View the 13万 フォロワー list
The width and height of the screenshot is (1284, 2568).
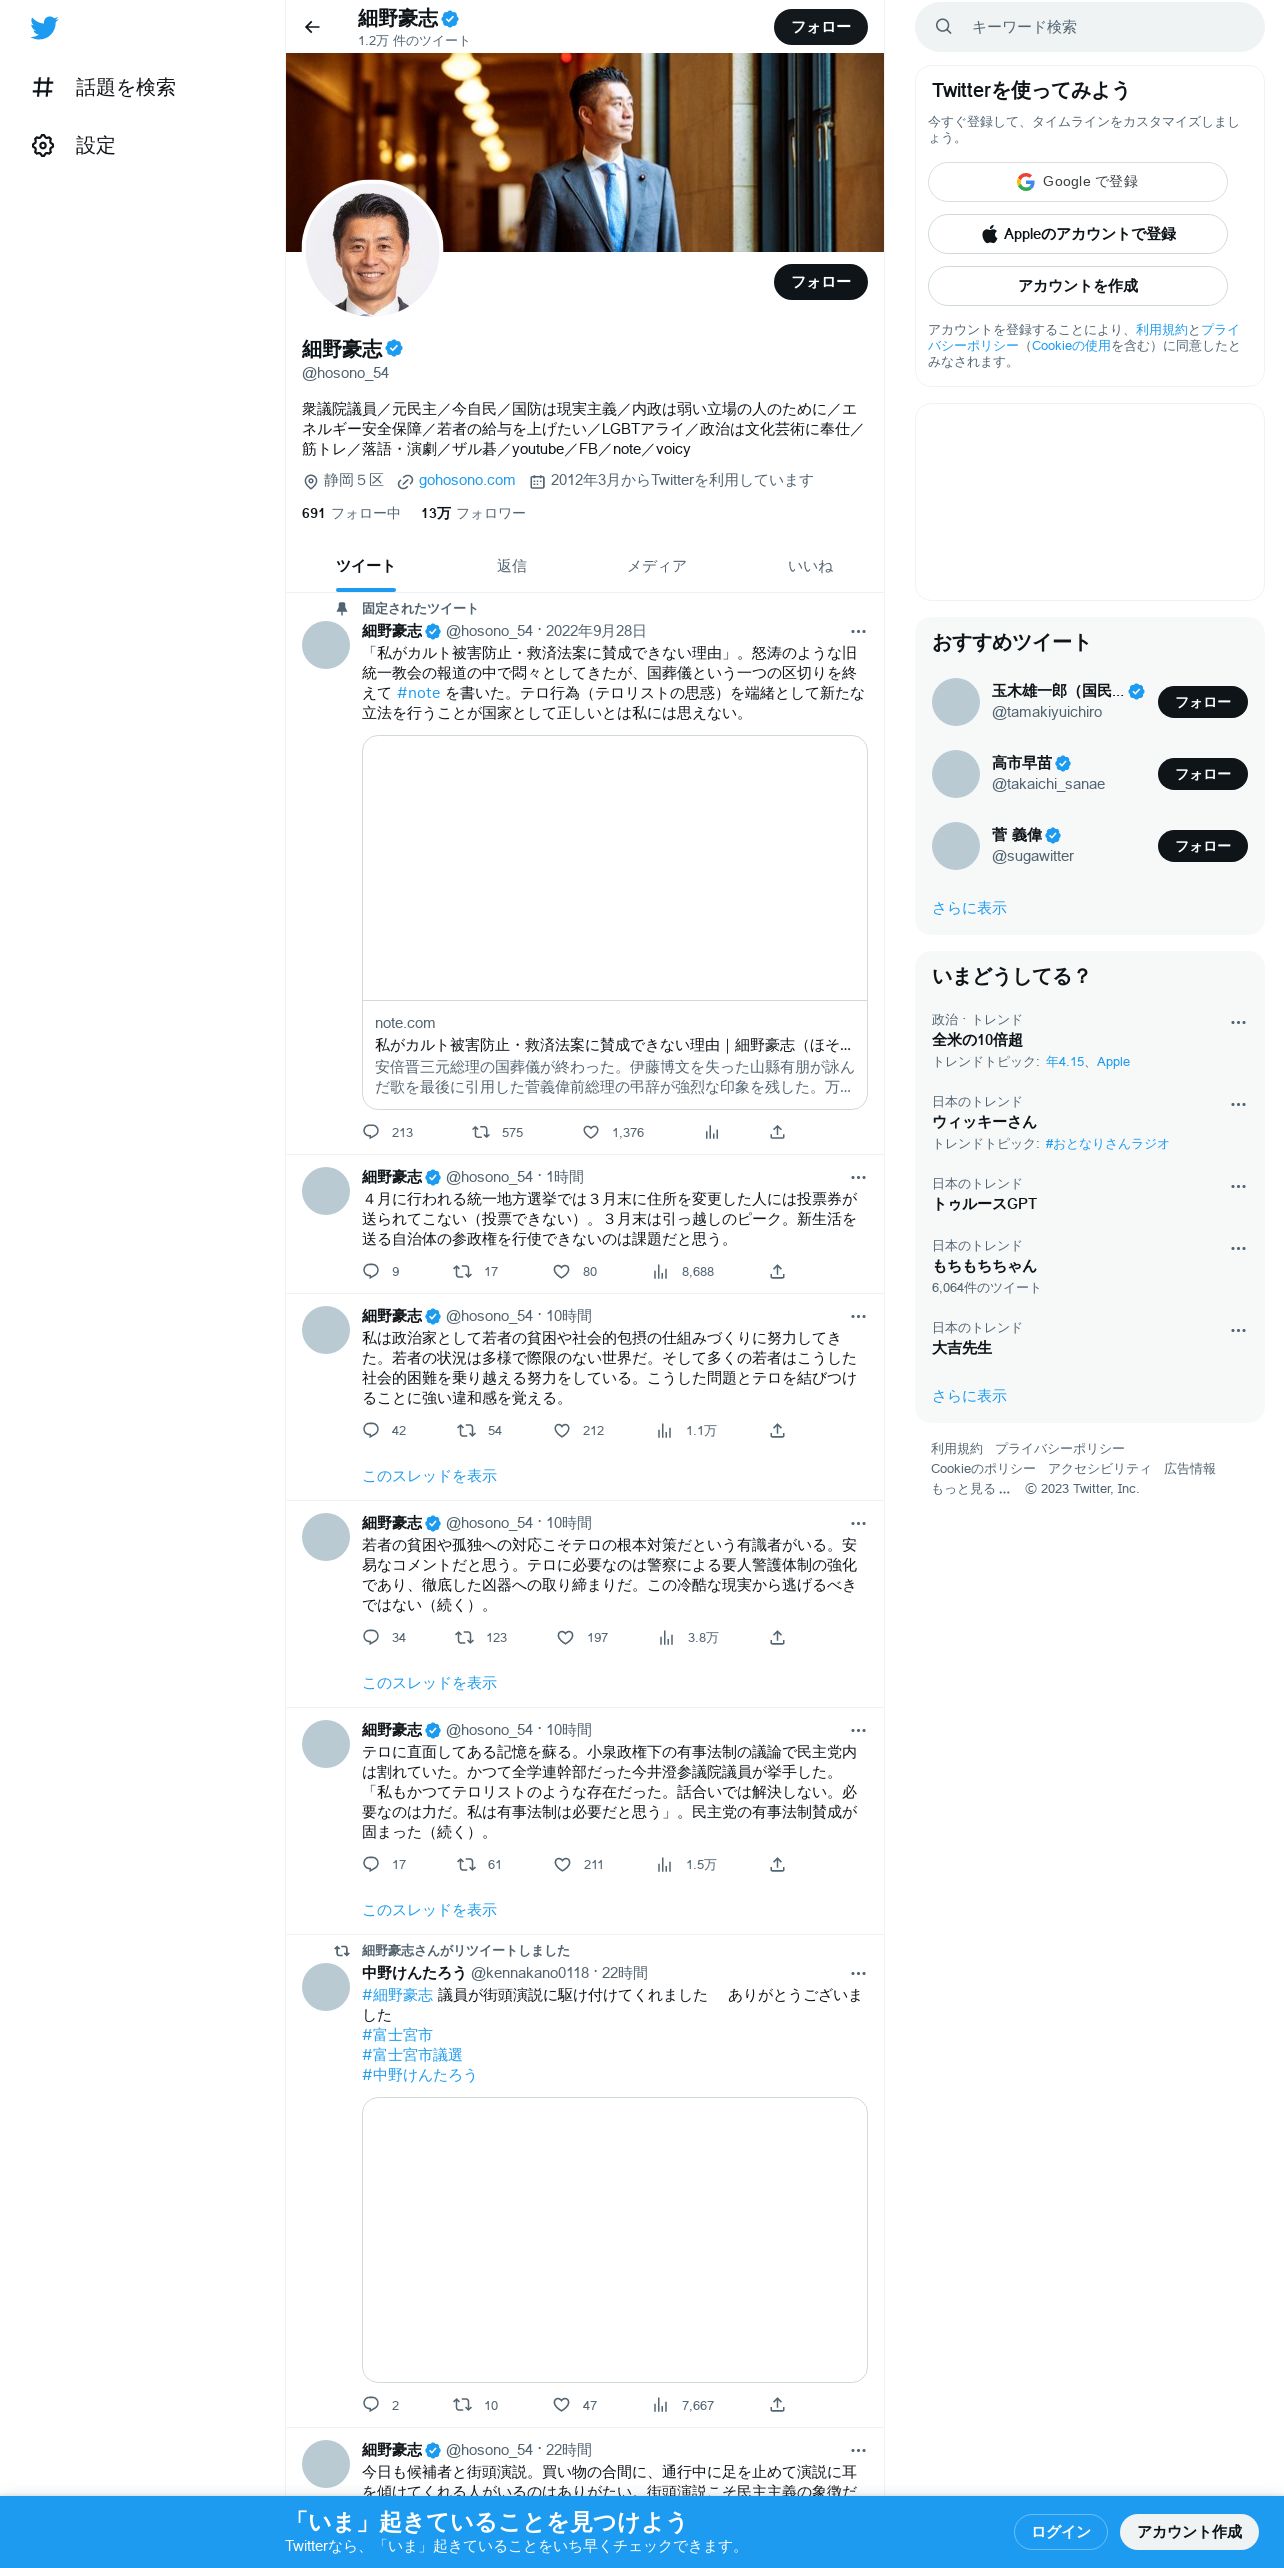[x=473, y=513]
